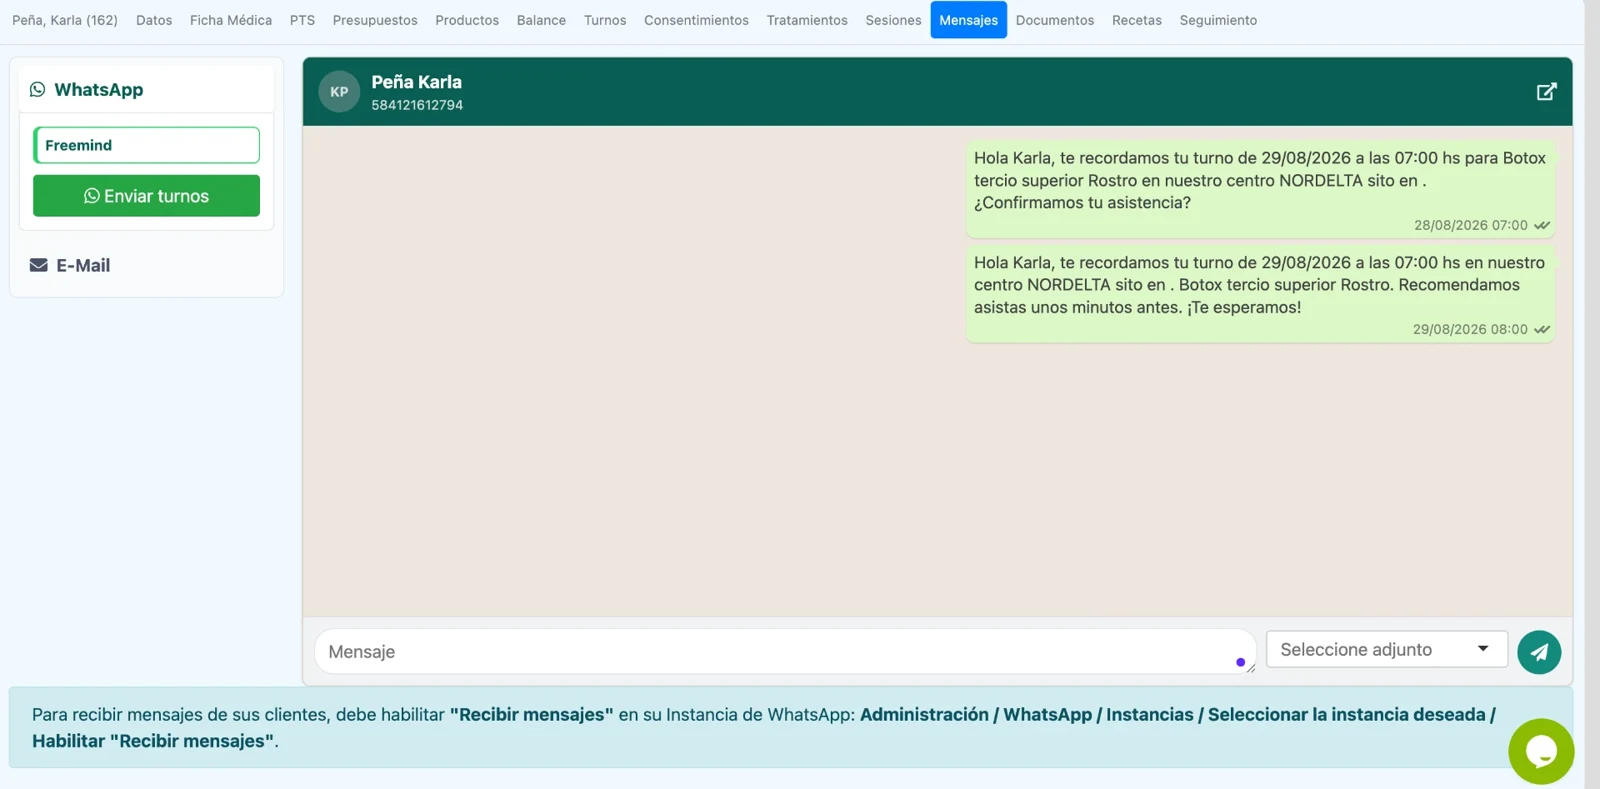Open the Ficha Médica tab
1600x789 pixels.
[231, 20]
